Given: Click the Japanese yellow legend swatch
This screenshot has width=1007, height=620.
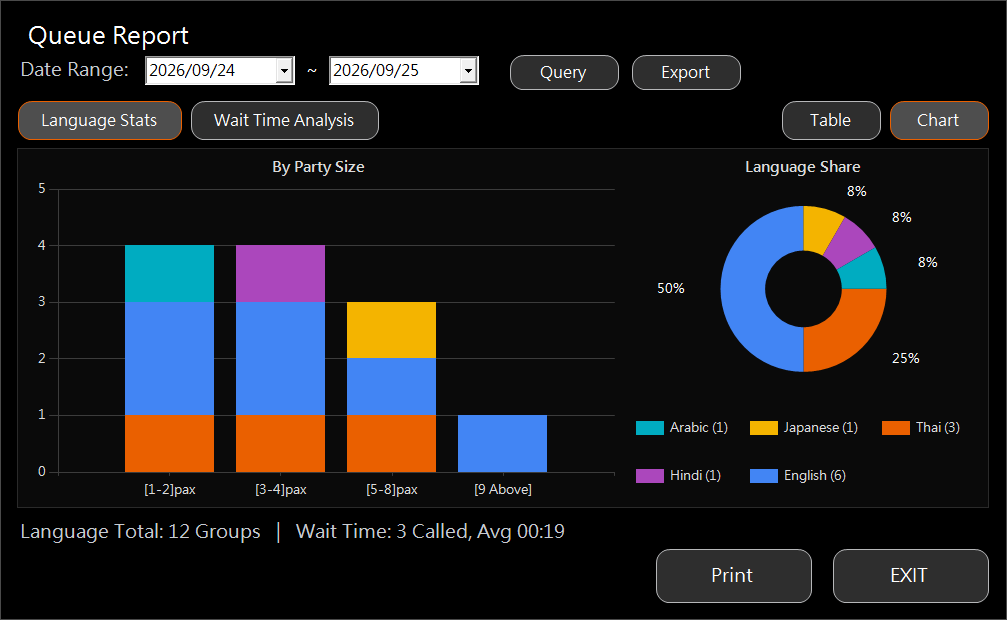Looking at the screenshot, I should click(x=764, y=428).
